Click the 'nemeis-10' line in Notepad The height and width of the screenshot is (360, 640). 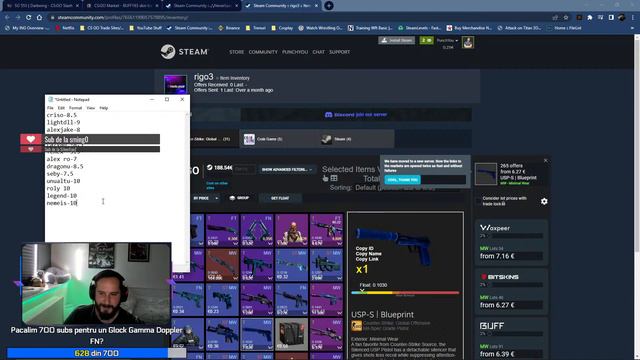(62, 203)
